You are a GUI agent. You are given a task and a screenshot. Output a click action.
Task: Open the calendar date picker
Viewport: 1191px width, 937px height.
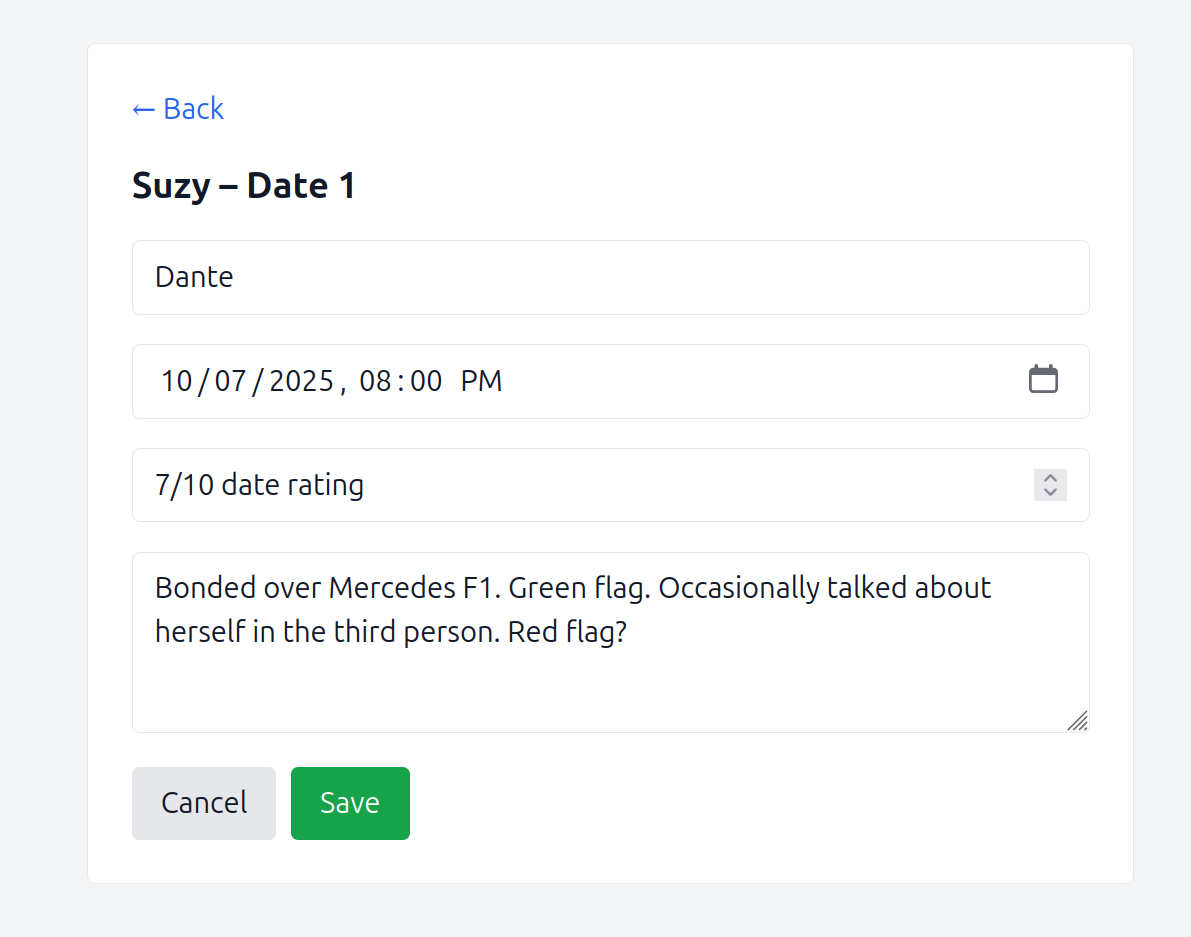[x=1043, y=380]
